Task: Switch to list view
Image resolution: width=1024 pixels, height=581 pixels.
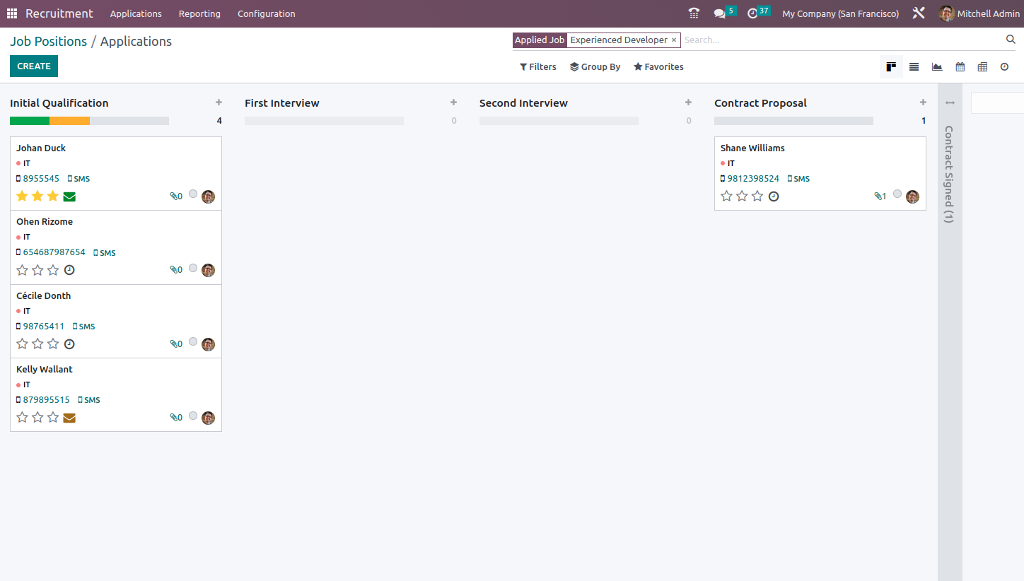Action: [914, 67]
